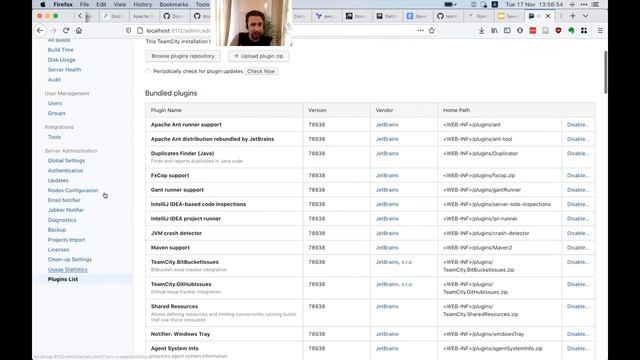Open Disable options for FxCop support

(578, 176)
